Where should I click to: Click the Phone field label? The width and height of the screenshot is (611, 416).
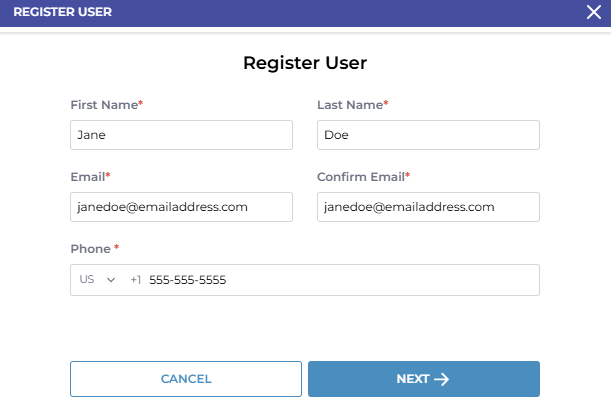(90, 249)
